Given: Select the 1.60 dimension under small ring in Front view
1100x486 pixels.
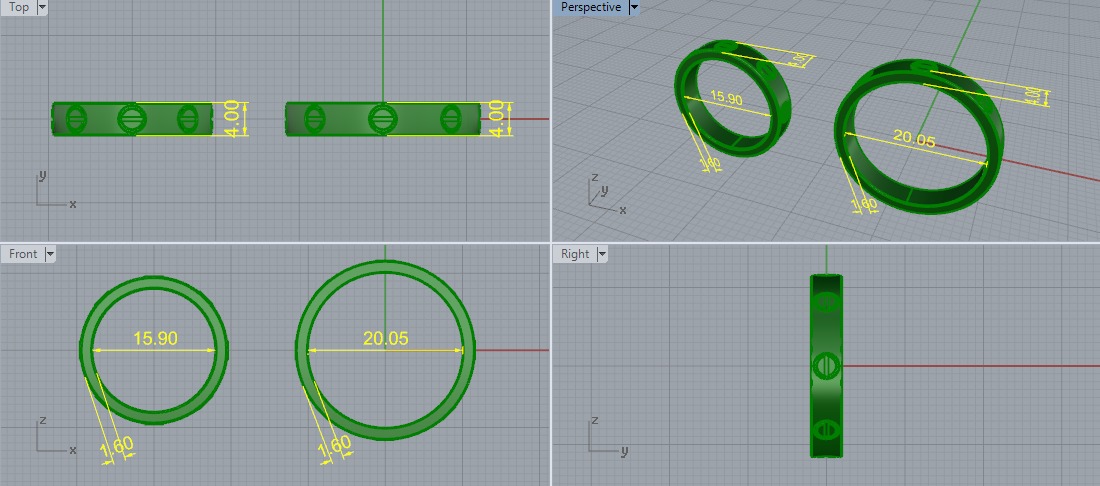Looking at the screenshot, I should 116,449.
